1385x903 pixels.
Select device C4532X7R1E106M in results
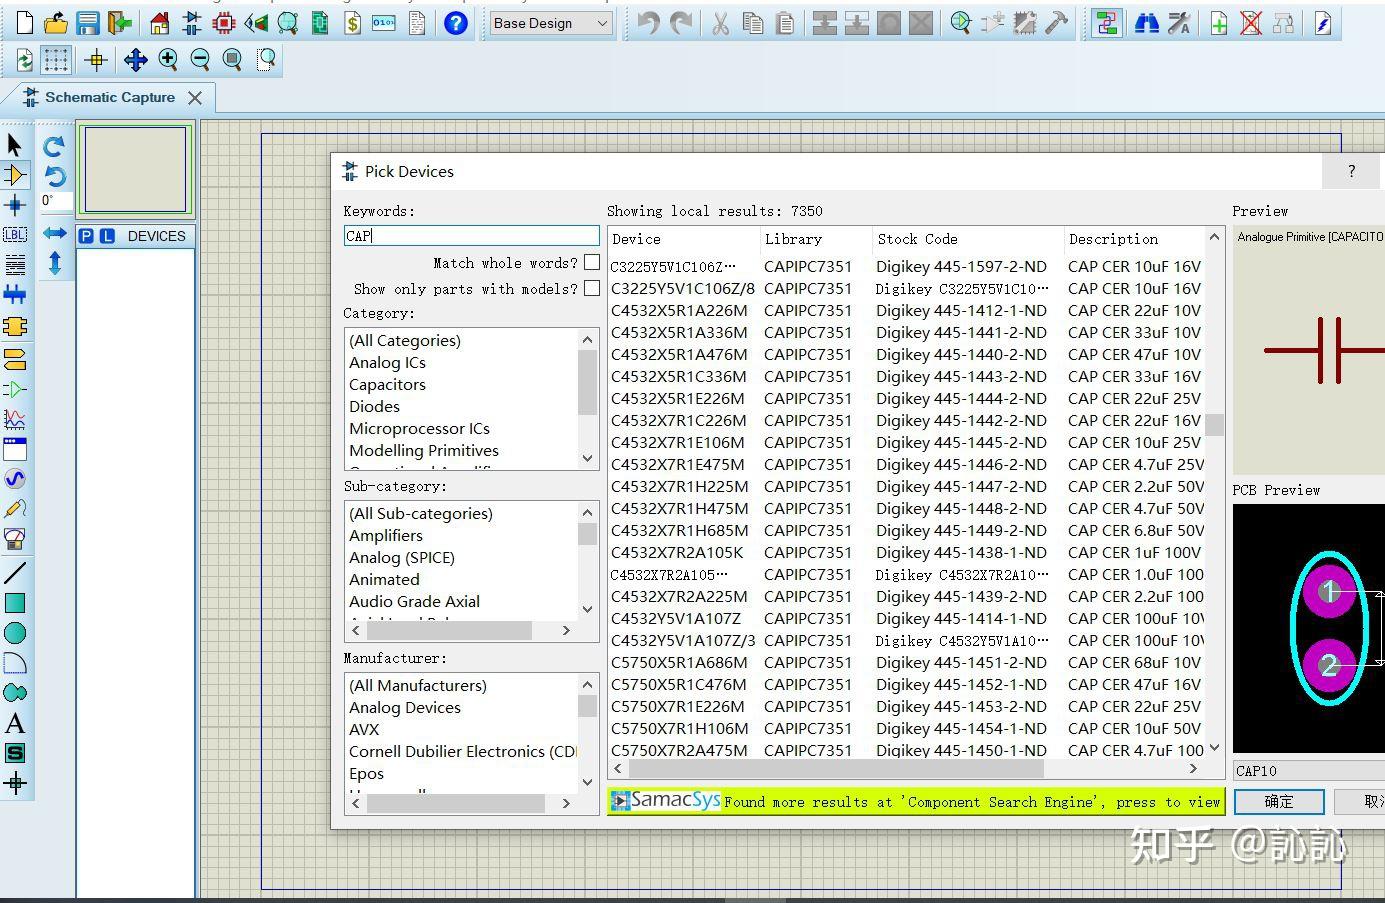point(678,443)
